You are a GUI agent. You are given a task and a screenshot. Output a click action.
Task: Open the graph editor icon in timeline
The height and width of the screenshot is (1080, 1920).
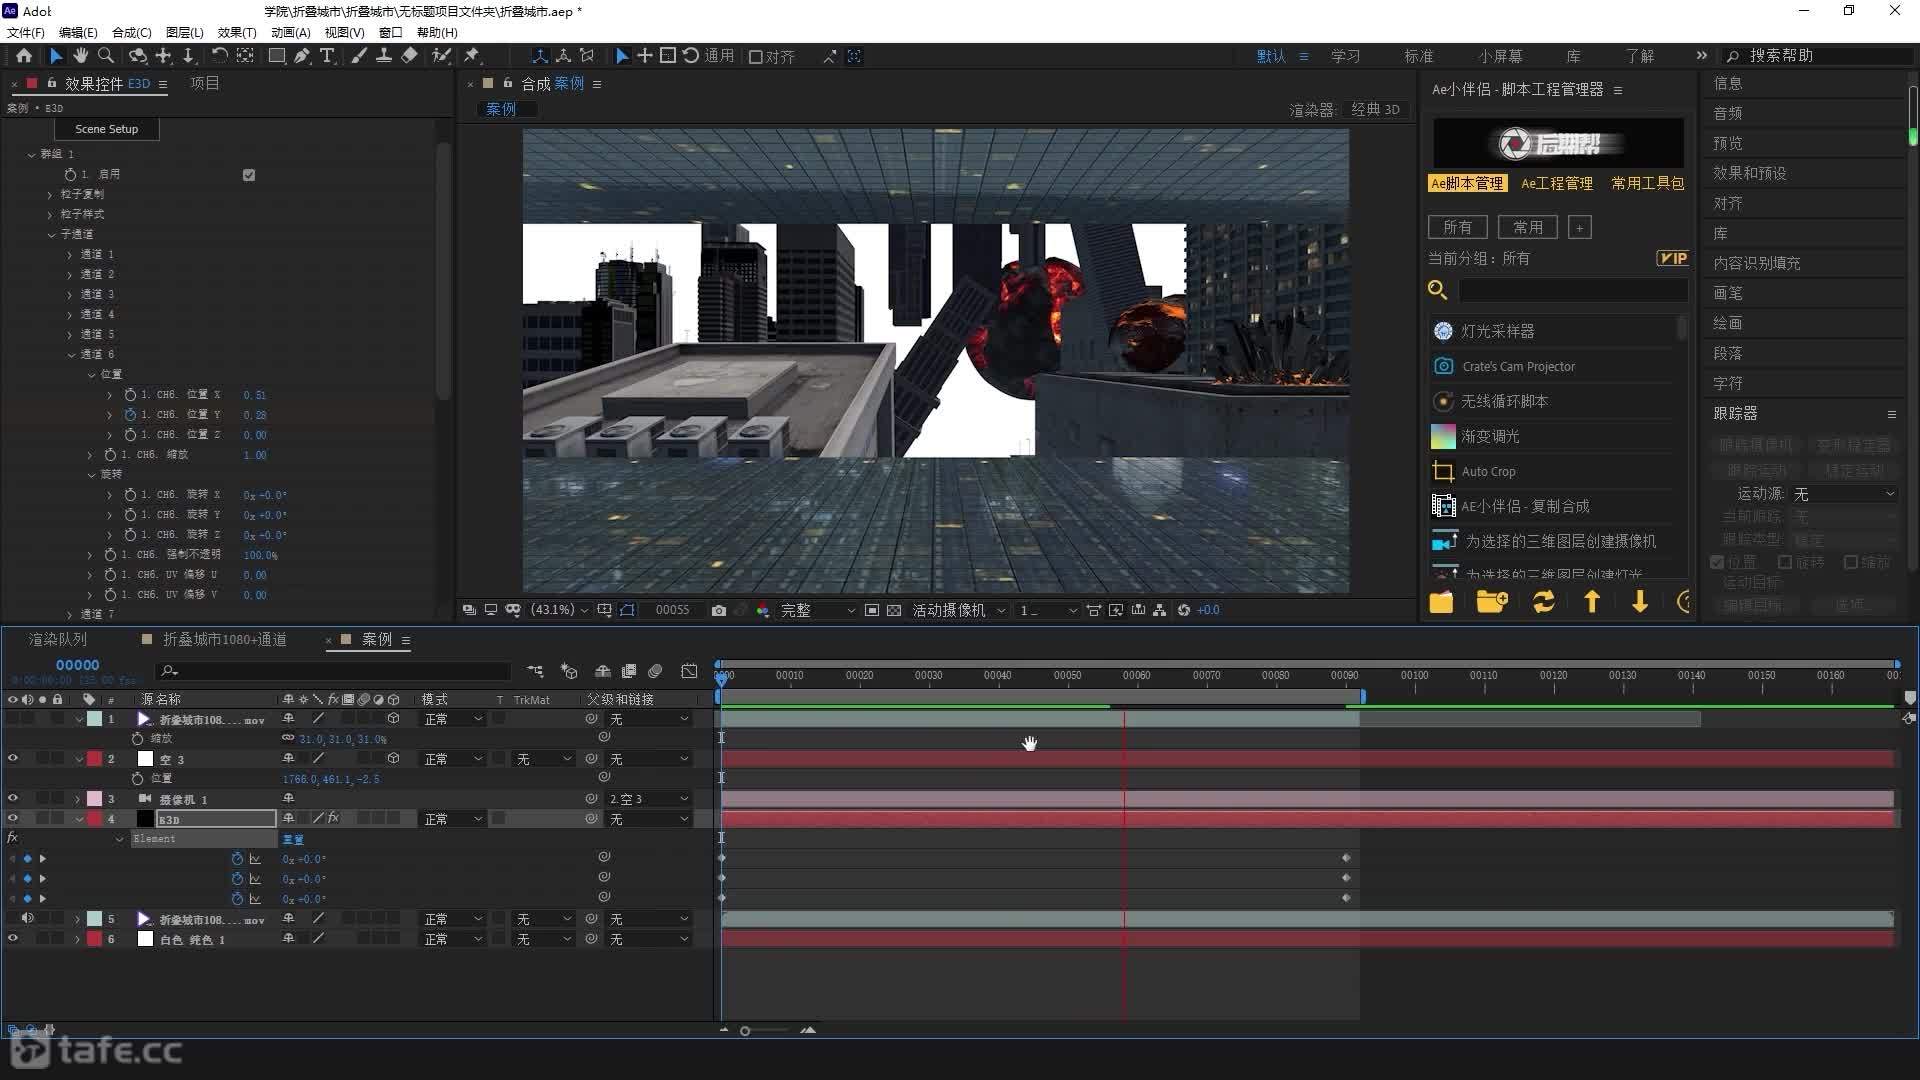pyautogui.click(x=689, y=671)
